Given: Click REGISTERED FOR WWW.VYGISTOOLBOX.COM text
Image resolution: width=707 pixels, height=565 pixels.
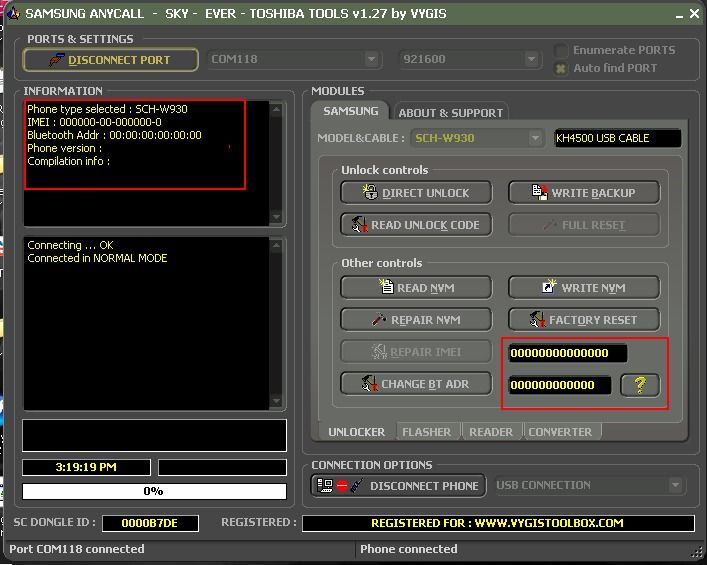Looking at the screenshot, I should (498, 523).
